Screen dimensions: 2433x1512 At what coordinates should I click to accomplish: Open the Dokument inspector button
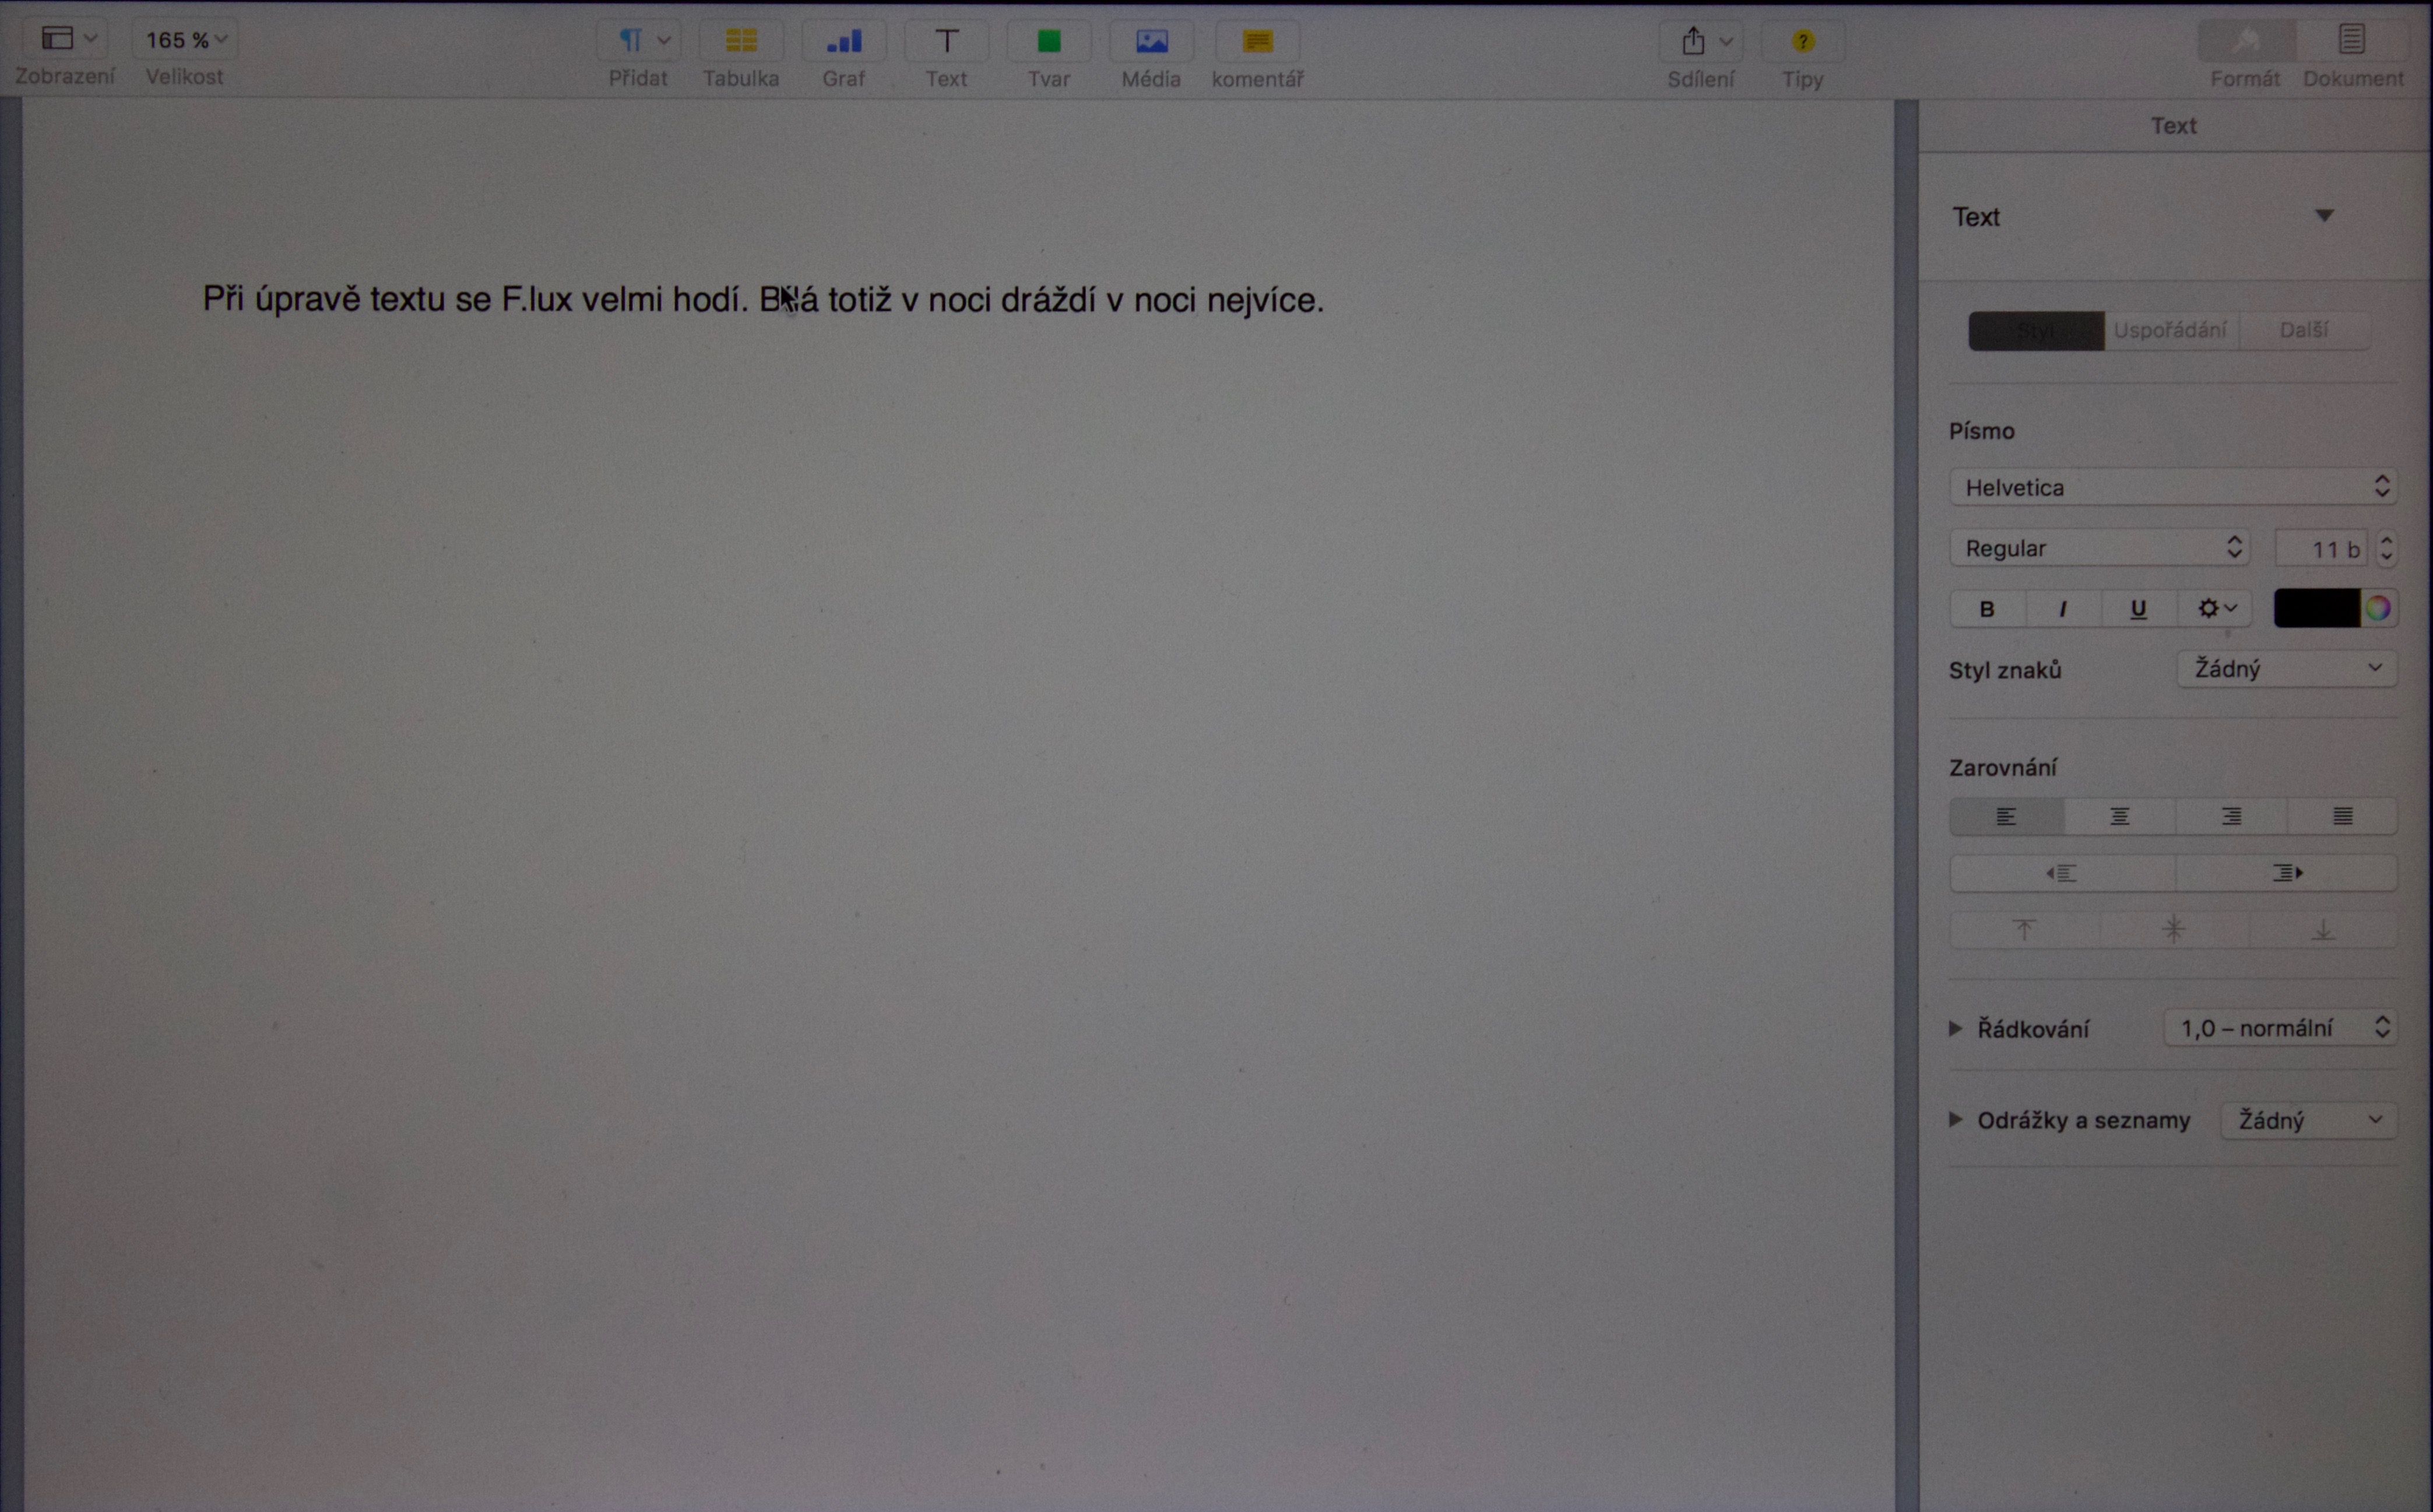2351,41
